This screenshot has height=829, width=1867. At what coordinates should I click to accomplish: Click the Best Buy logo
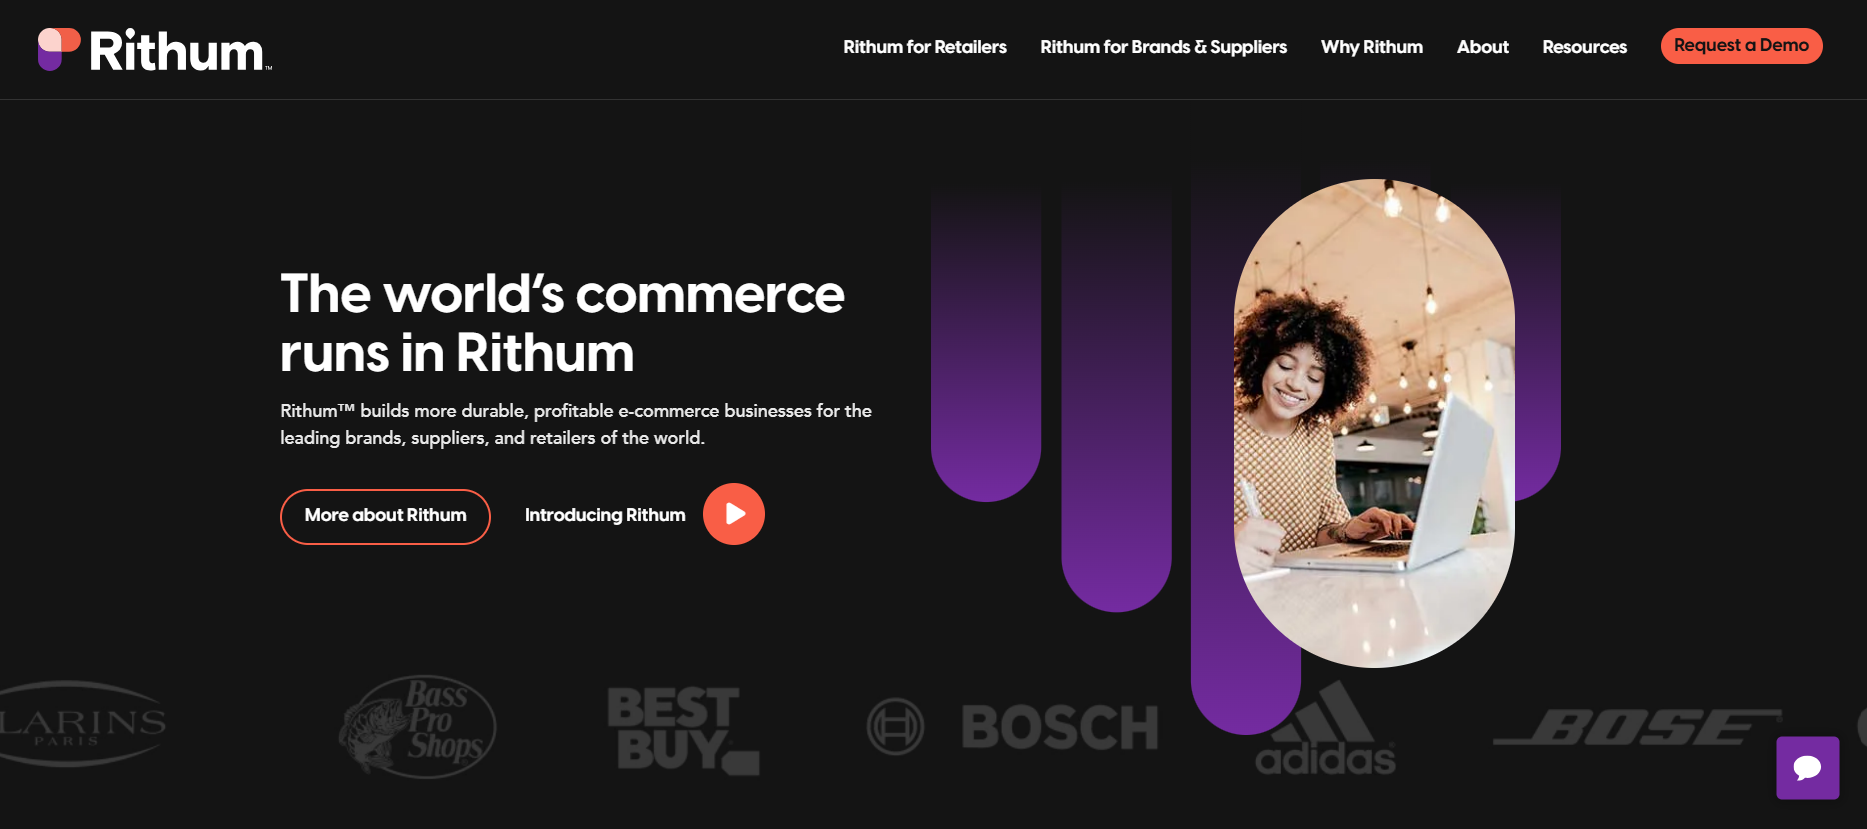click(683, 730)
